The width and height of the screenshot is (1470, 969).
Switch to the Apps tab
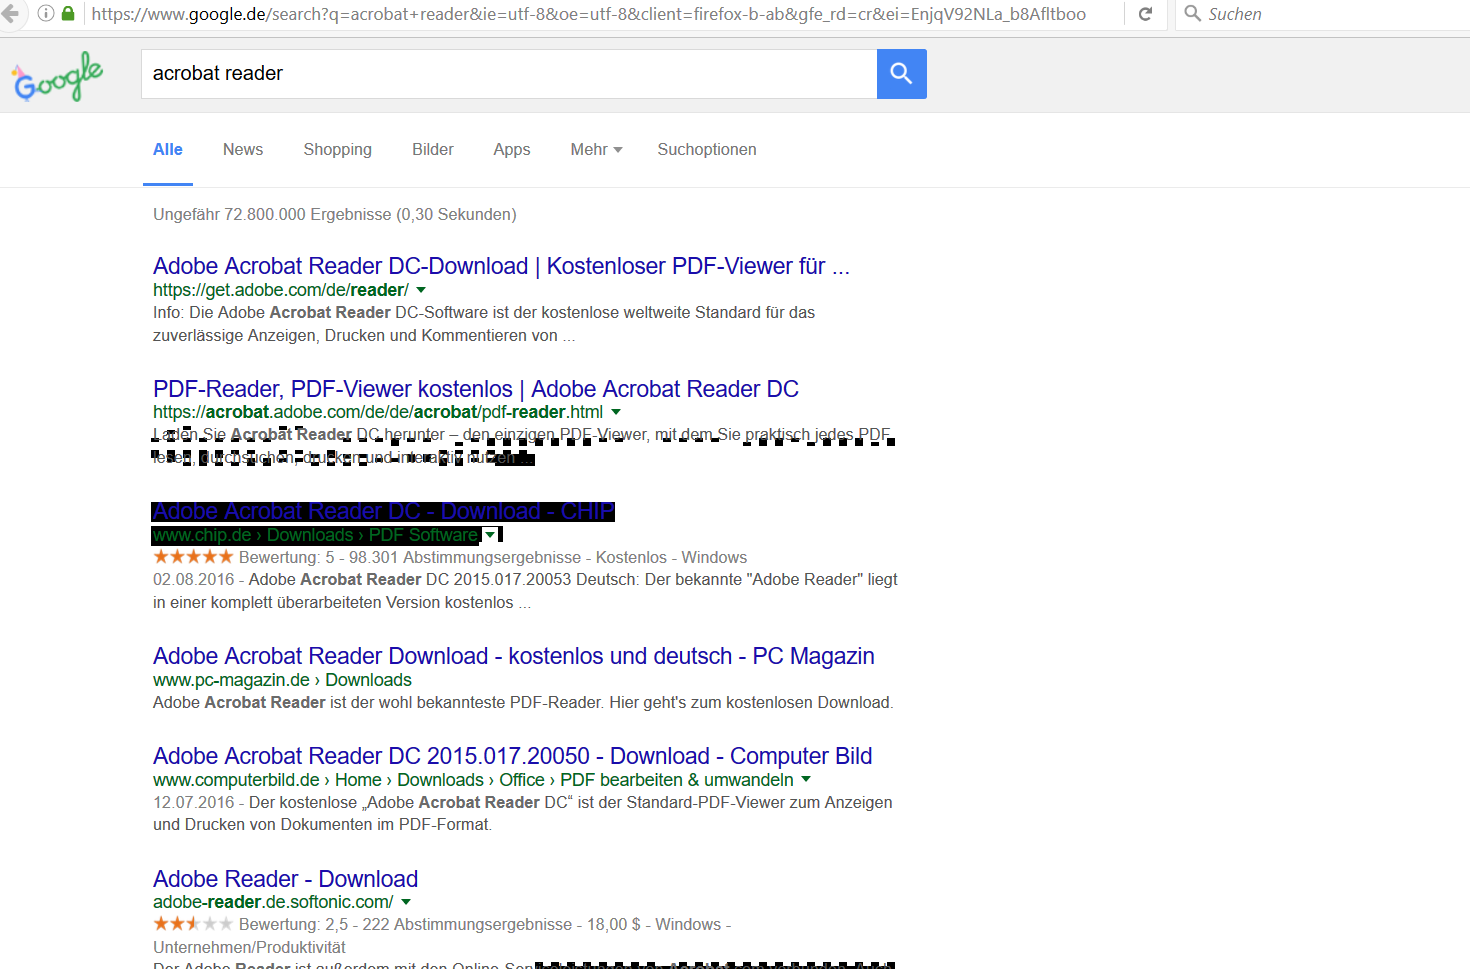coord(512,149)
